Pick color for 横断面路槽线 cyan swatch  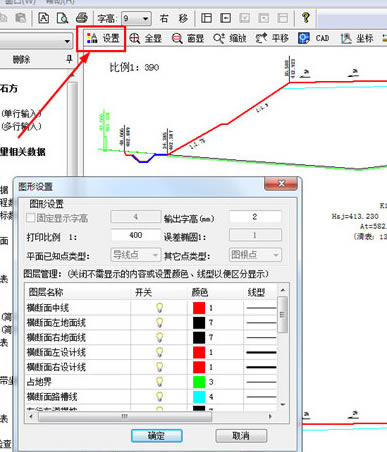click(x=199, y=397)
